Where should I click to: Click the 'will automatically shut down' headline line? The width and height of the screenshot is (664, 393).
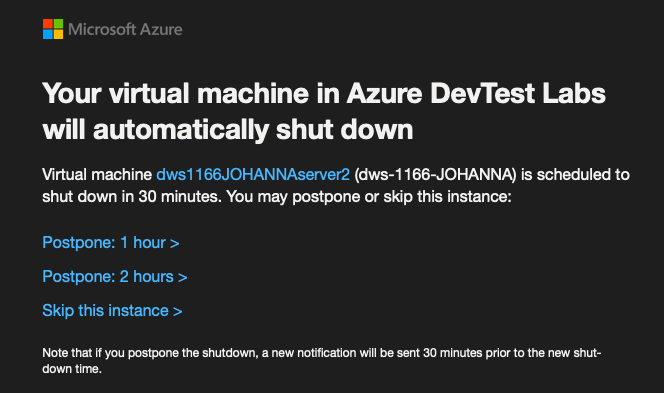pos(228,130)
